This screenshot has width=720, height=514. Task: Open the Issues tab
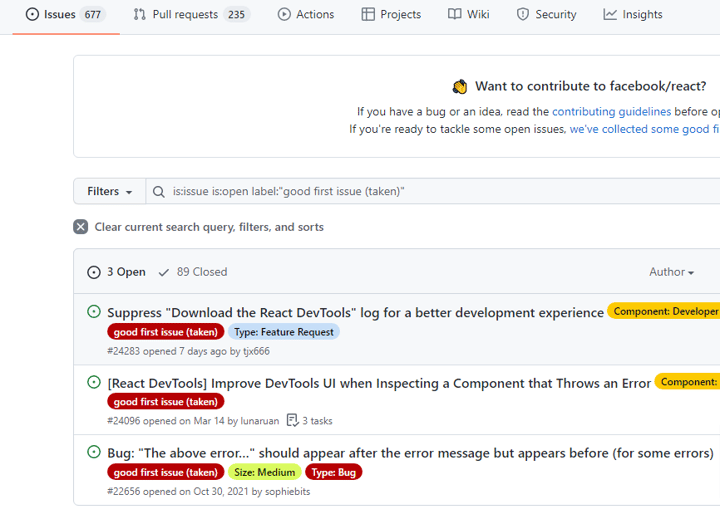(66, 15)
